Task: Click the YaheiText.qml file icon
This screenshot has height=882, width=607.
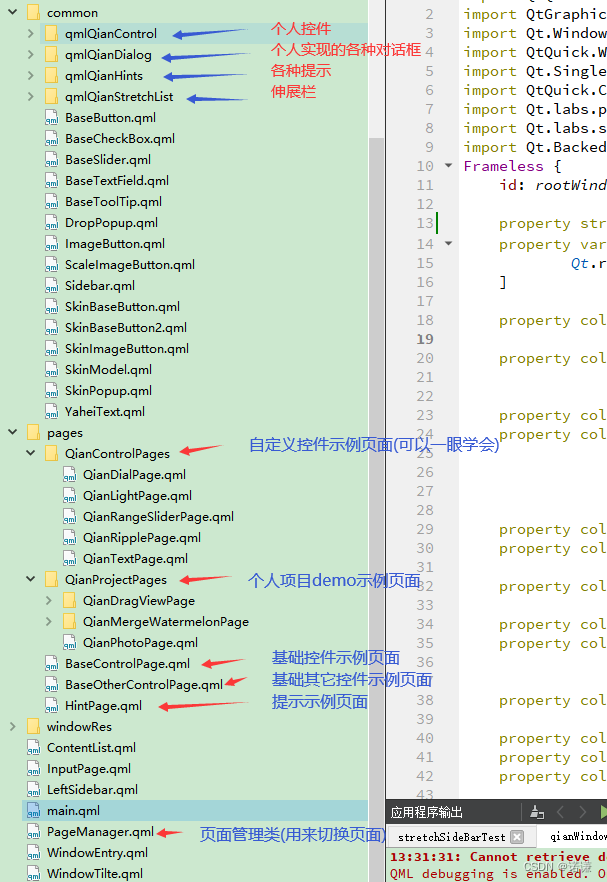Action: click(x=52, y=412)
